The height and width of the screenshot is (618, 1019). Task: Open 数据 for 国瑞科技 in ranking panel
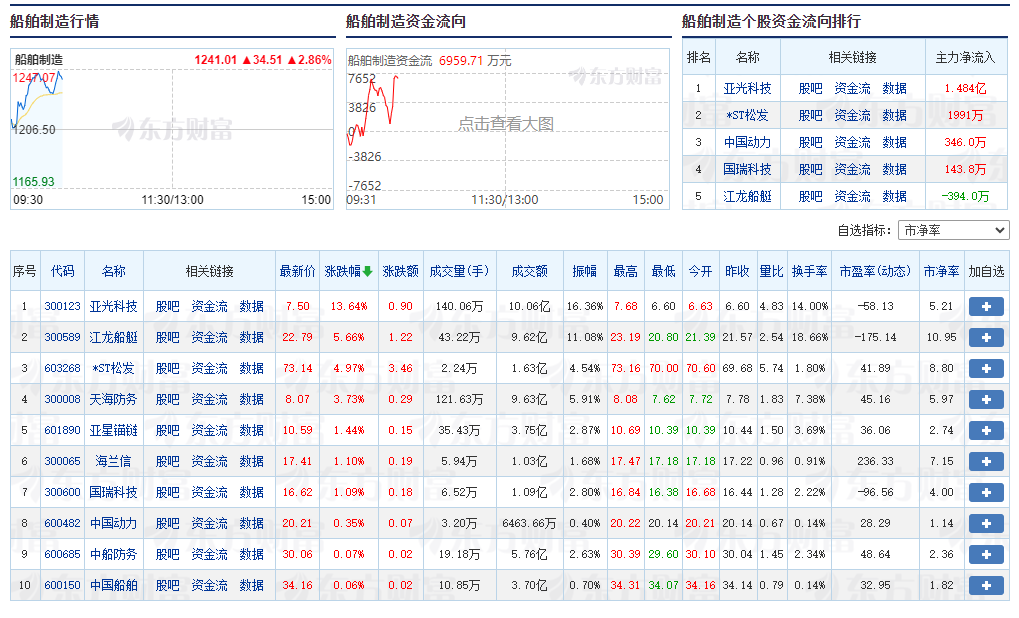click(x=894, y=170)
